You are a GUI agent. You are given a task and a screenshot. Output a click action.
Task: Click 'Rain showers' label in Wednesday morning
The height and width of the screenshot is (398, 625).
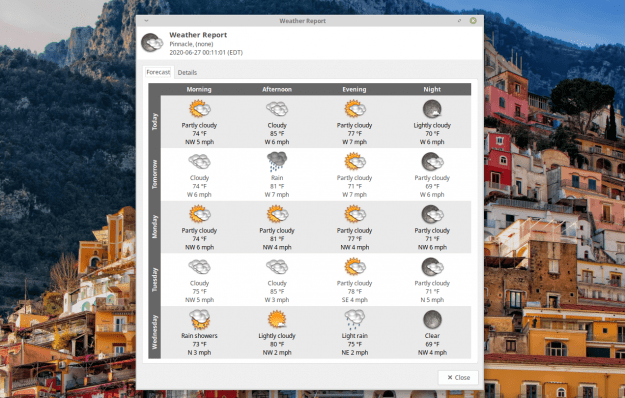point(199,335)
